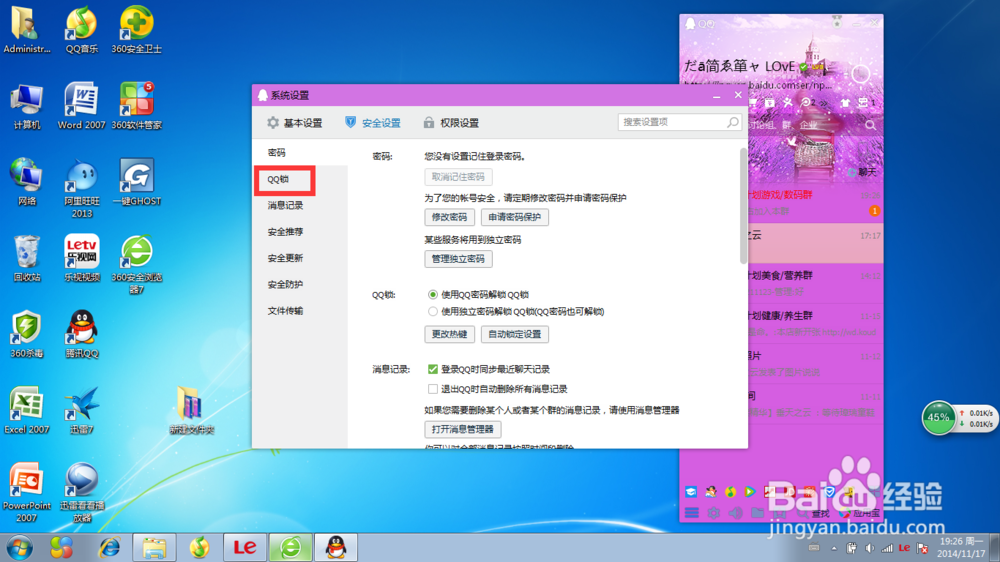The height and width of the screenshot is (562, 1000).
Task: Click the 更改热键 button
Action: (x=449, y=334)
